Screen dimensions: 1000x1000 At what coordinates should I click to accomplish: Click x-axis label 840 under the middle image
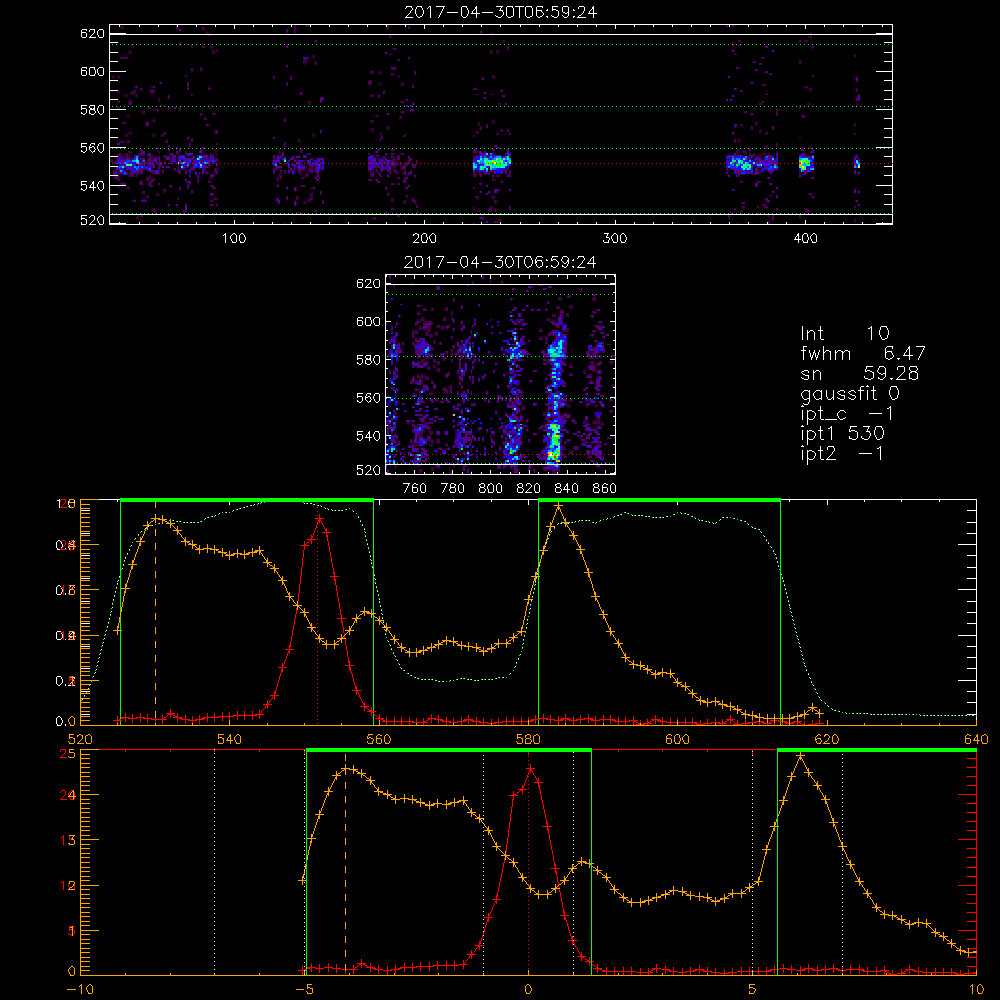(x=567, y=489)
